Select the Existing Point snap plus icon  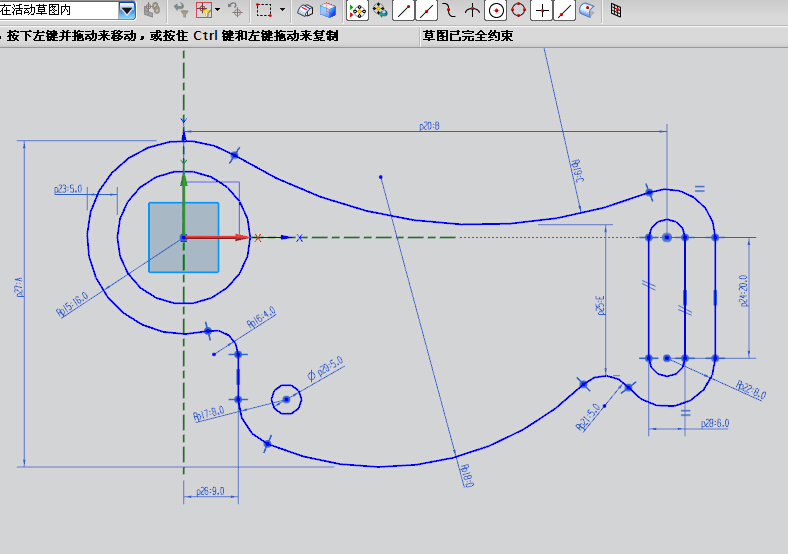point(542,11)
